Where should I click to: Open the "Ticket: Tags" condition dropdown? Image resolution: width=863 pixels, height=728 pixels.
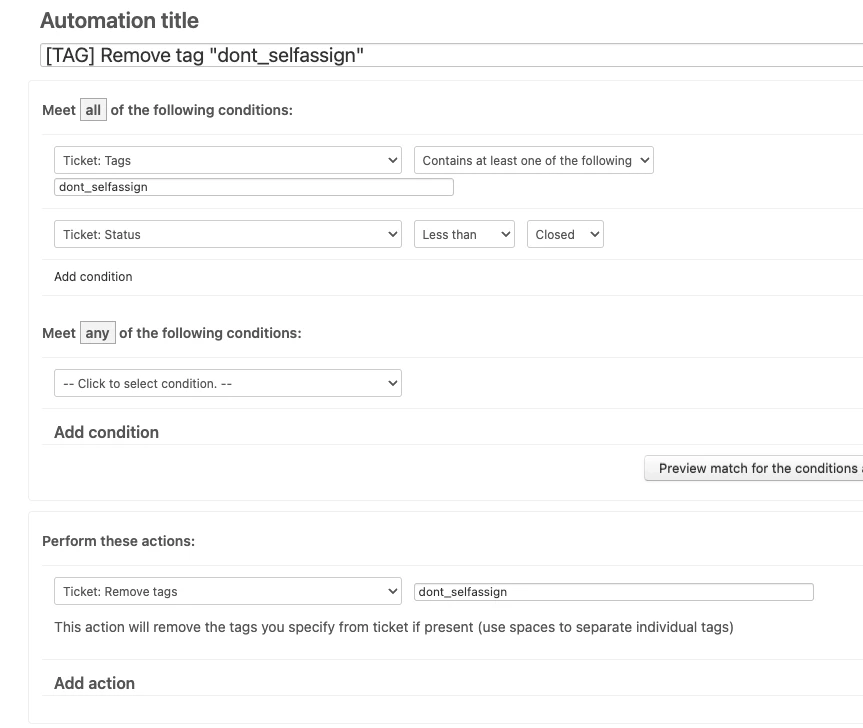pyautogui.click(x=228, y=160)
